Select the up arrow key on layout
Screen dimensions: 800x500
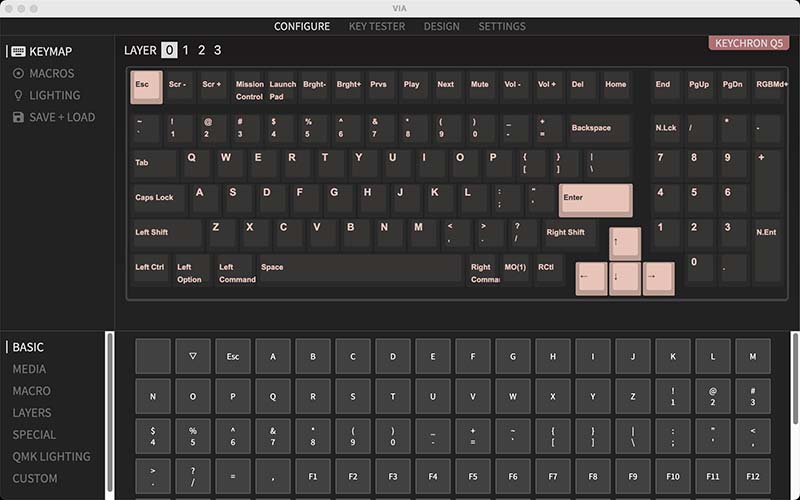[x=625, y=244]
